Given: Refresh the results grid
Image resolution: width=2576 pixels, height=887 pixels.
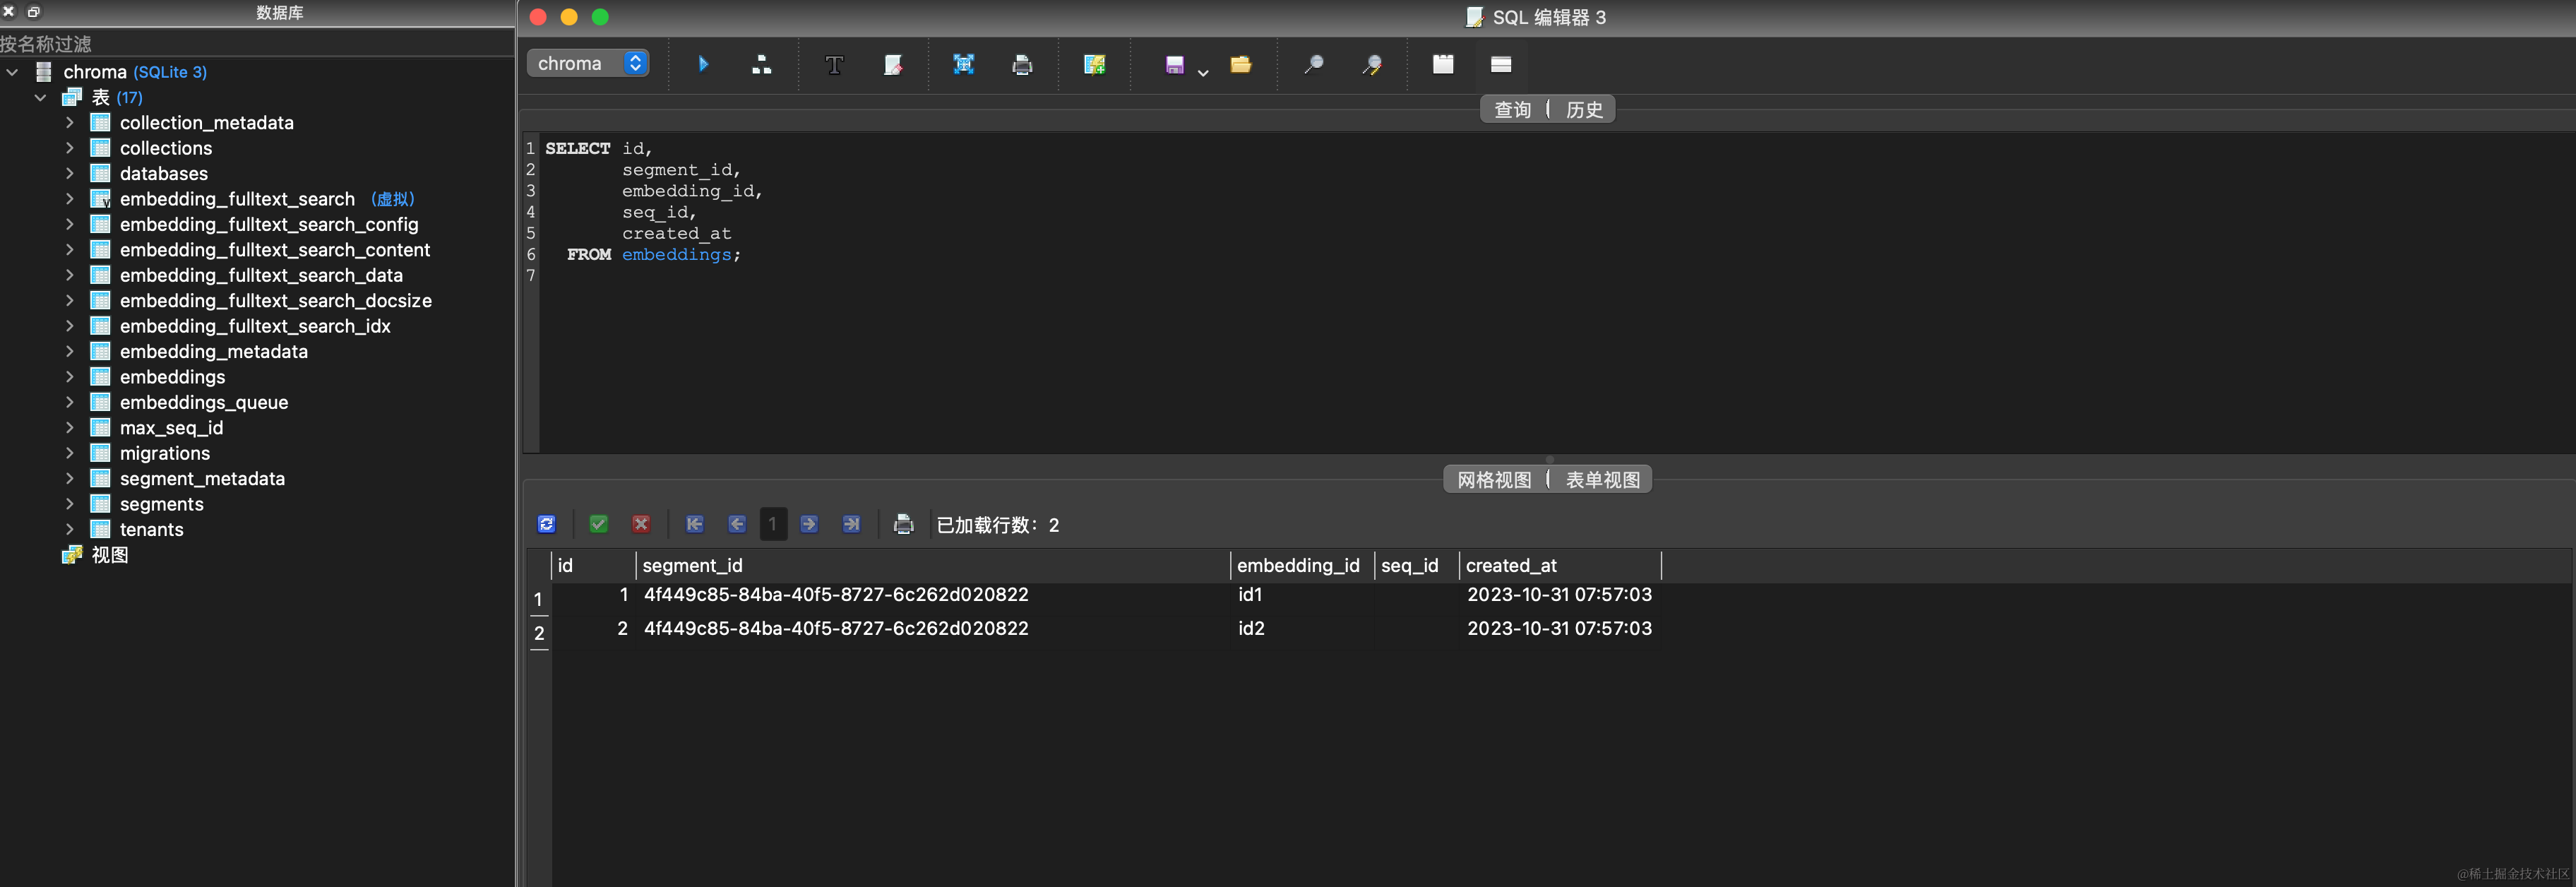Looking at the screenshot, I should point(546,524).
